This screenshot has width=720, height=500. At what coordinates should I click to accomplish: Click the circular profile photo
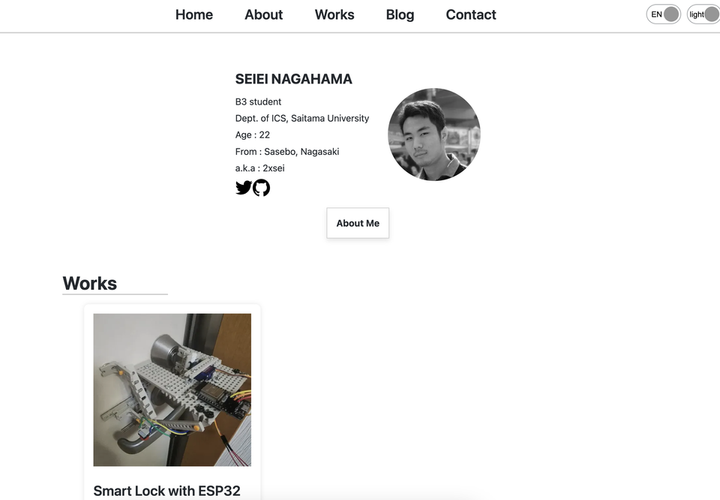434,134
